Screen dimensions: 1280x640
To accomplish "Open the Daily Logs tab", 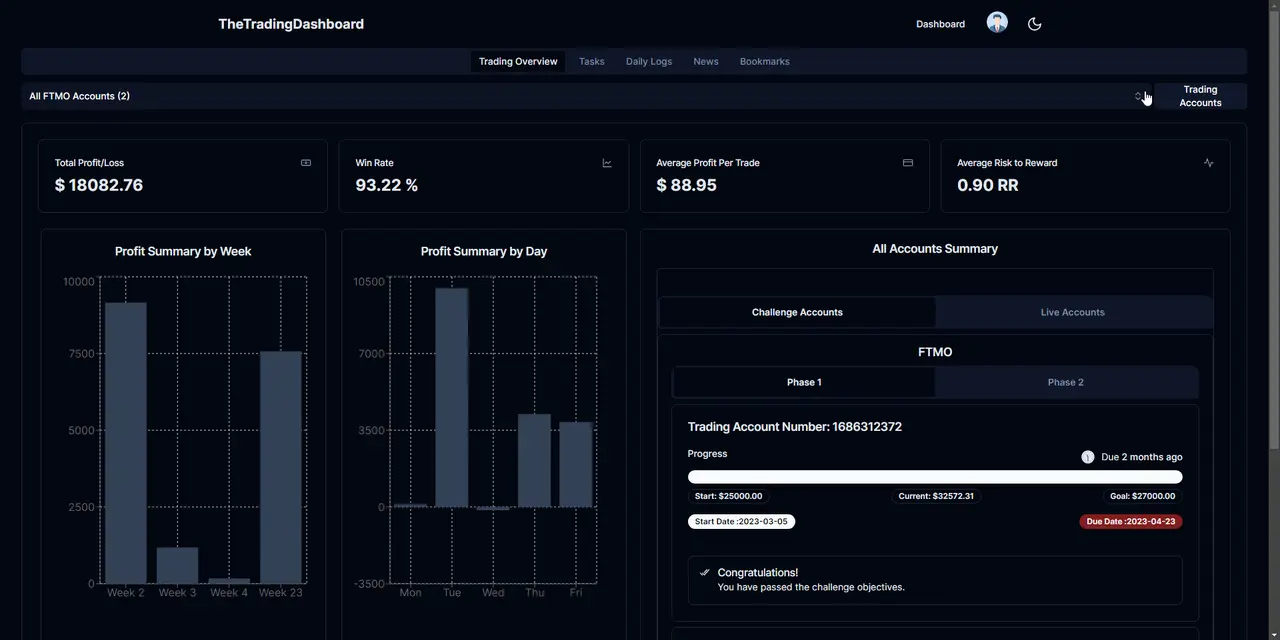I will (x=649, y=61).
